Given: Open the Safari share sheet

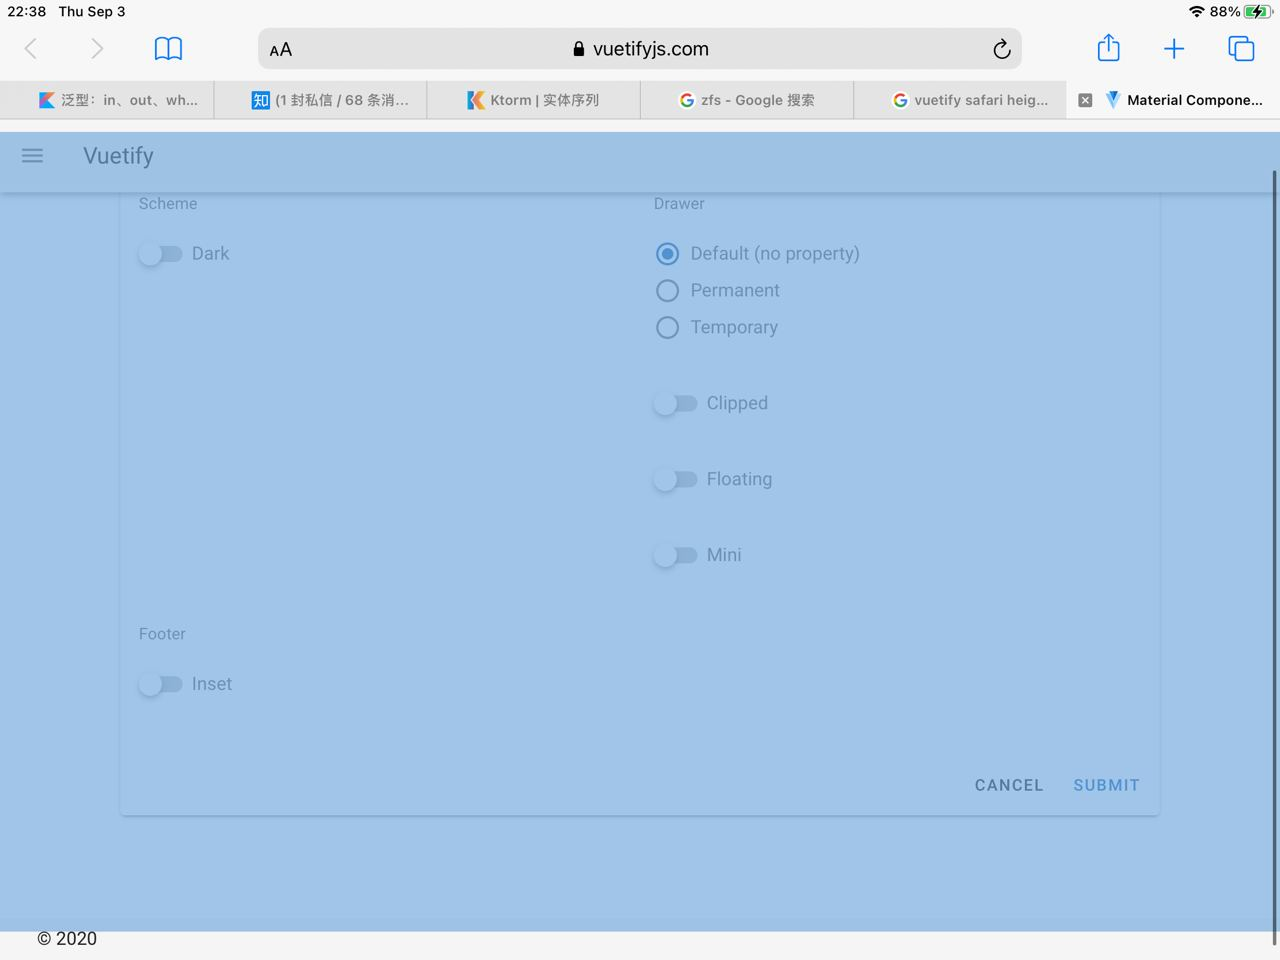Looking at the screenshot, I should (x=1108, y=48).
